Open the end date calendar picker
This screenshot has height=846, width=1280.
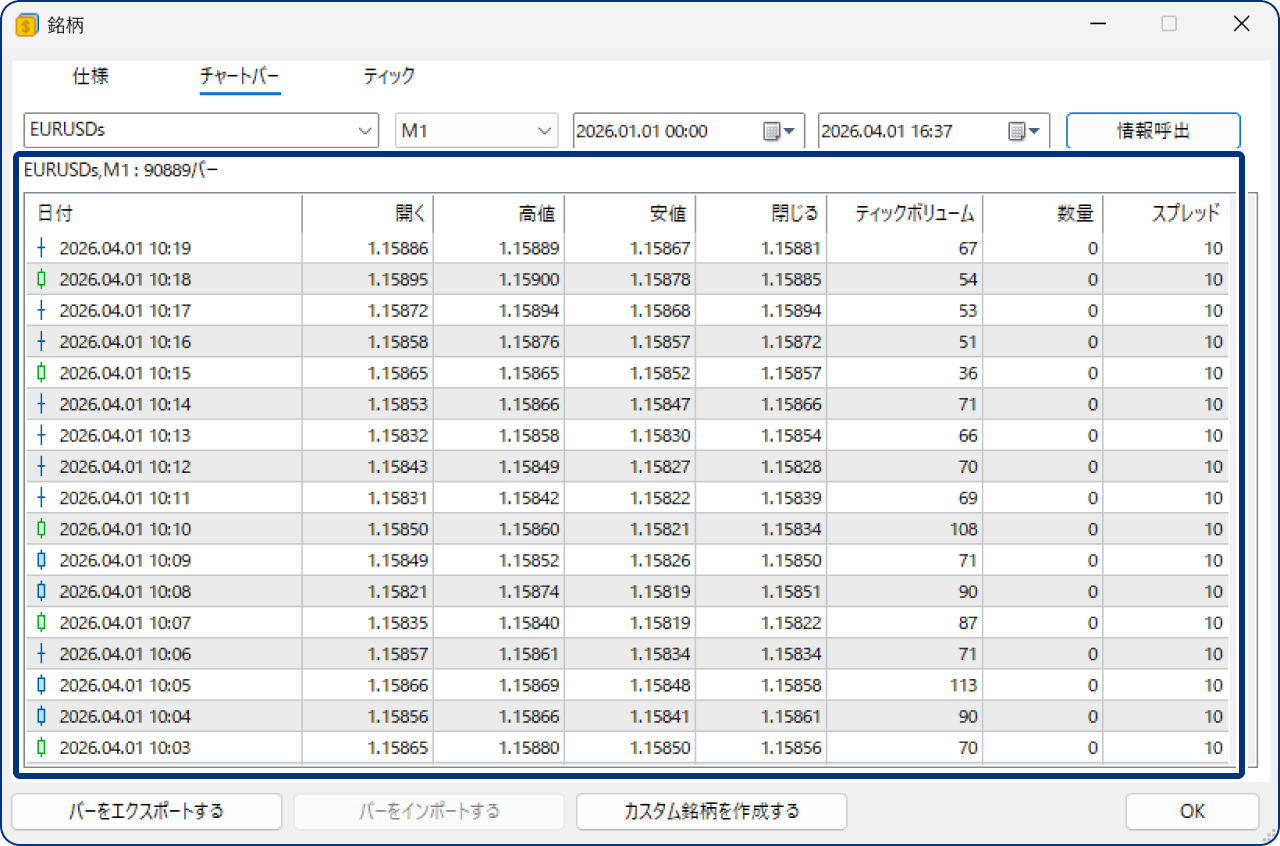click(1024, 131)
